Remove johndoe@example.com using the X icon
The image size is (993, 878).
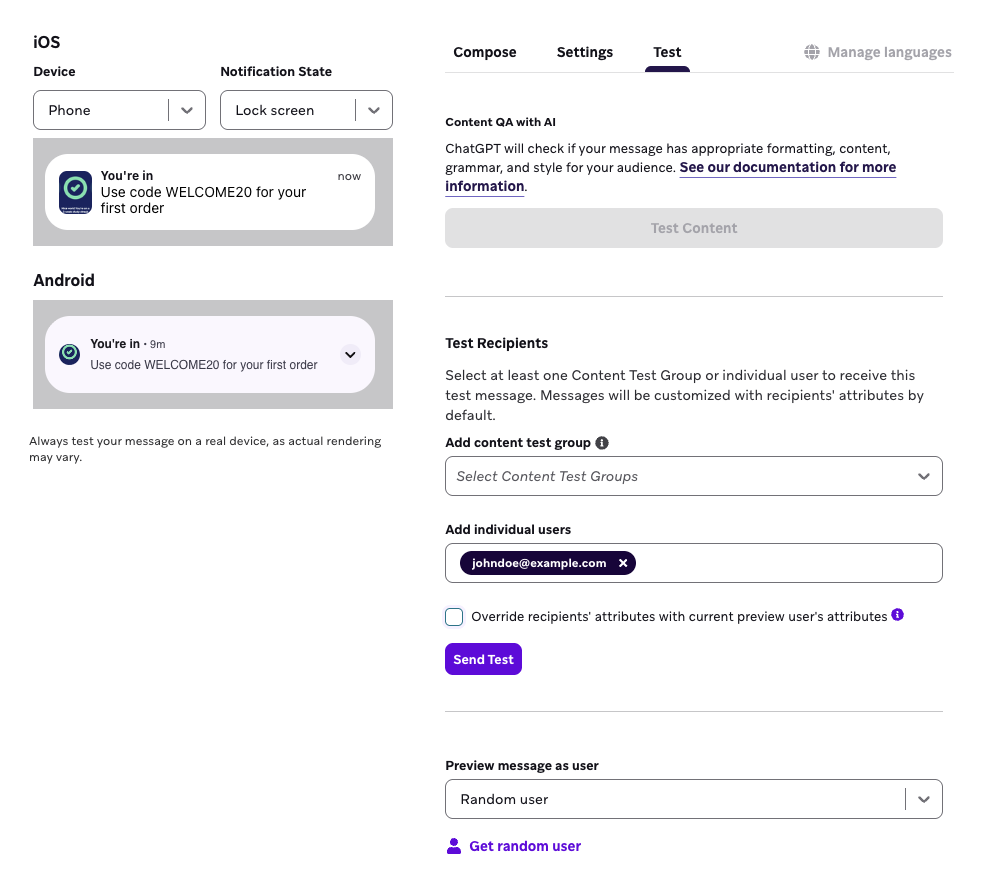click(x=623, y=563)
